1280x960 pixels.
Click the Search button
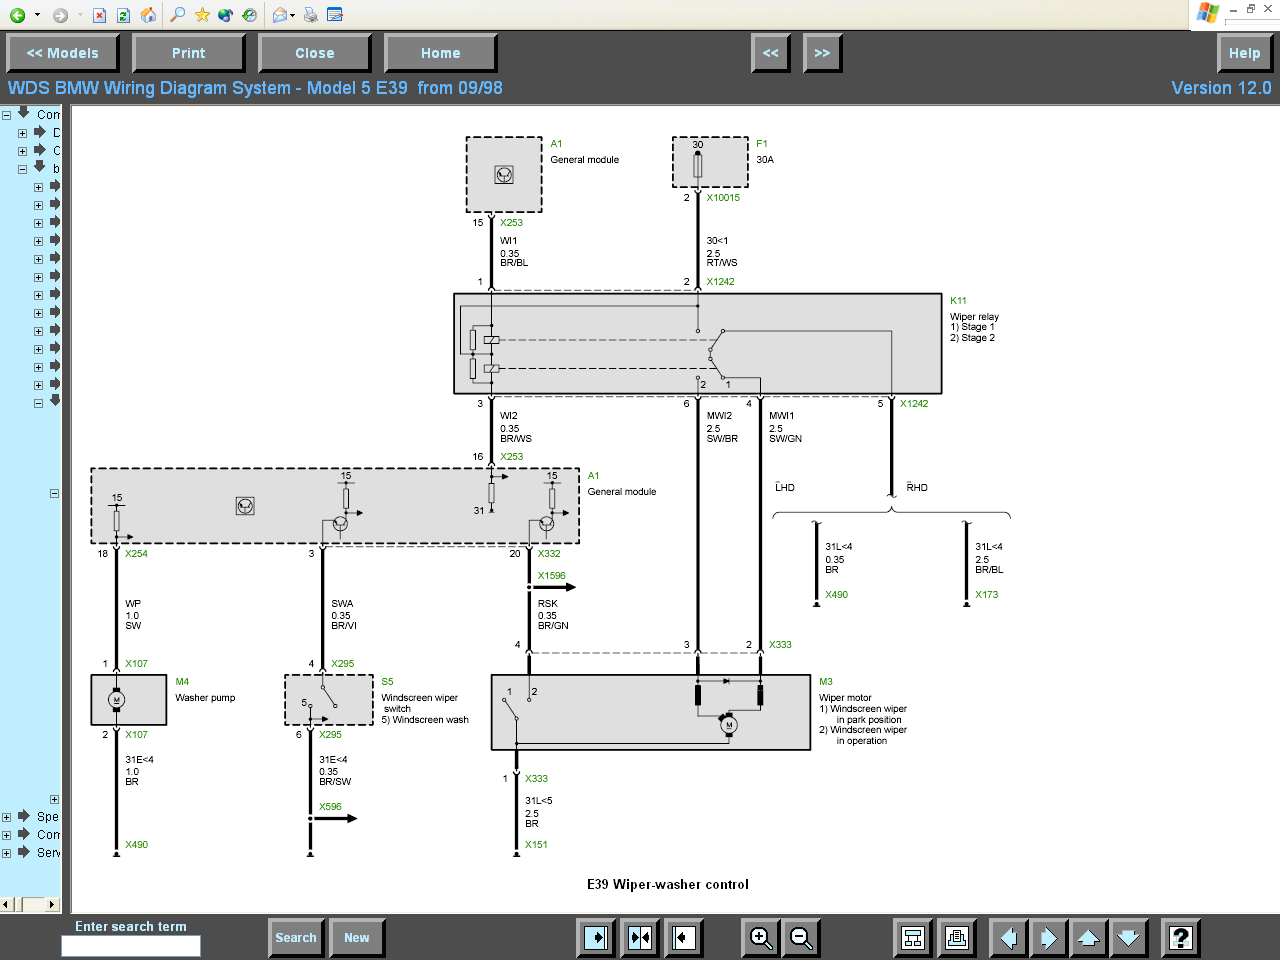coord(296,938)
